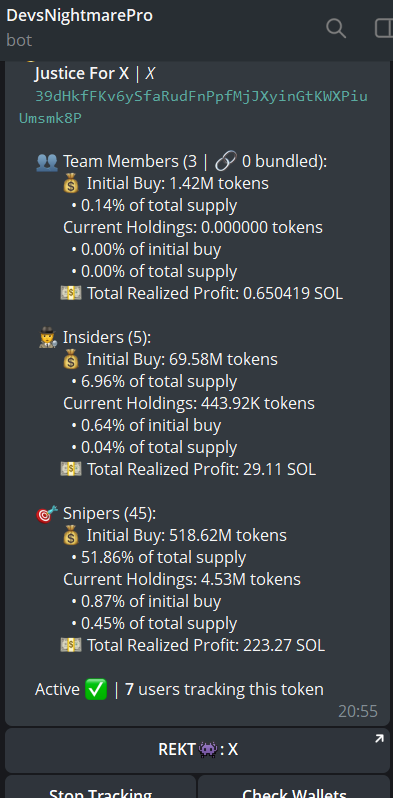Click the banknote icon beside 29.11 SOL profit
Viewport: 393px width, 798px height.
(71, 469)
